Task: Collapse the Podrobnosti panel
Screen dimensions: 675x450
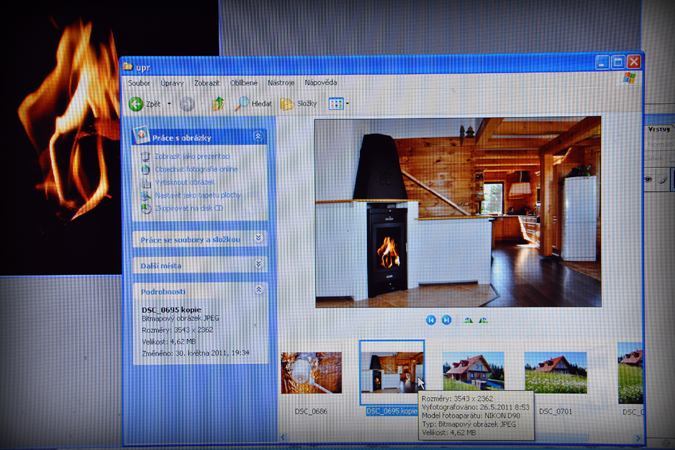Action: tap(258, 290)
